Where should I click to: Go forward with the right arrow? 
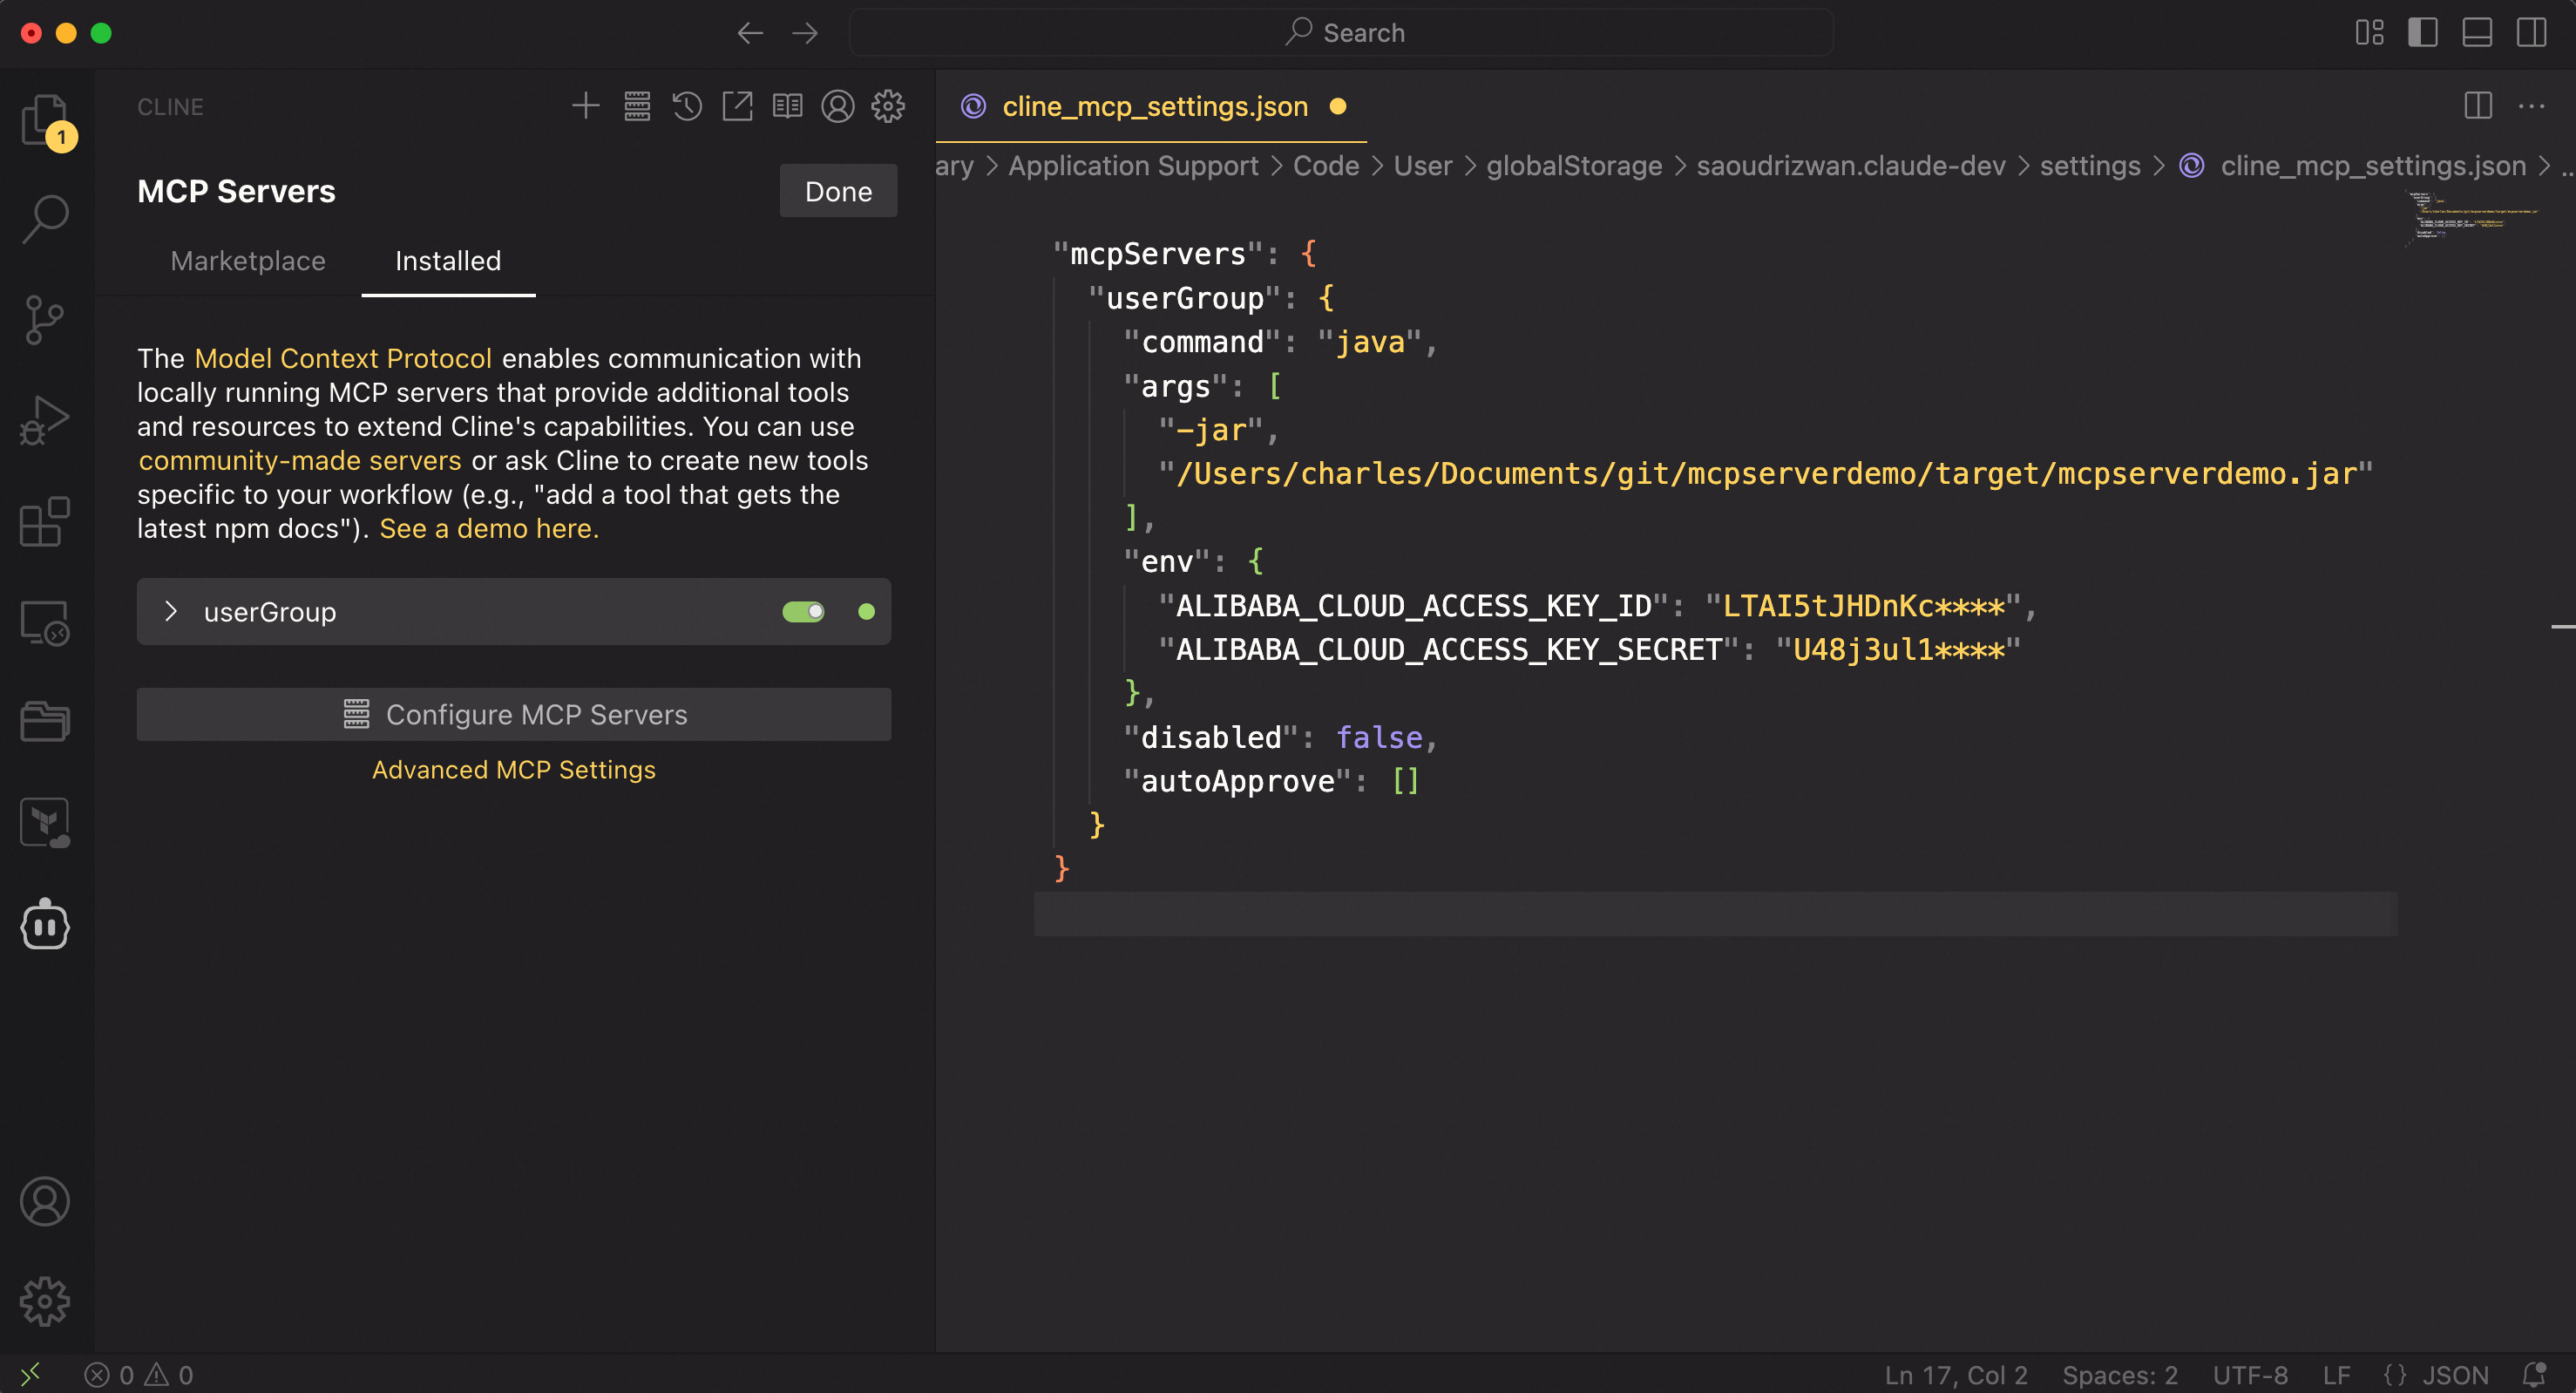805,33
